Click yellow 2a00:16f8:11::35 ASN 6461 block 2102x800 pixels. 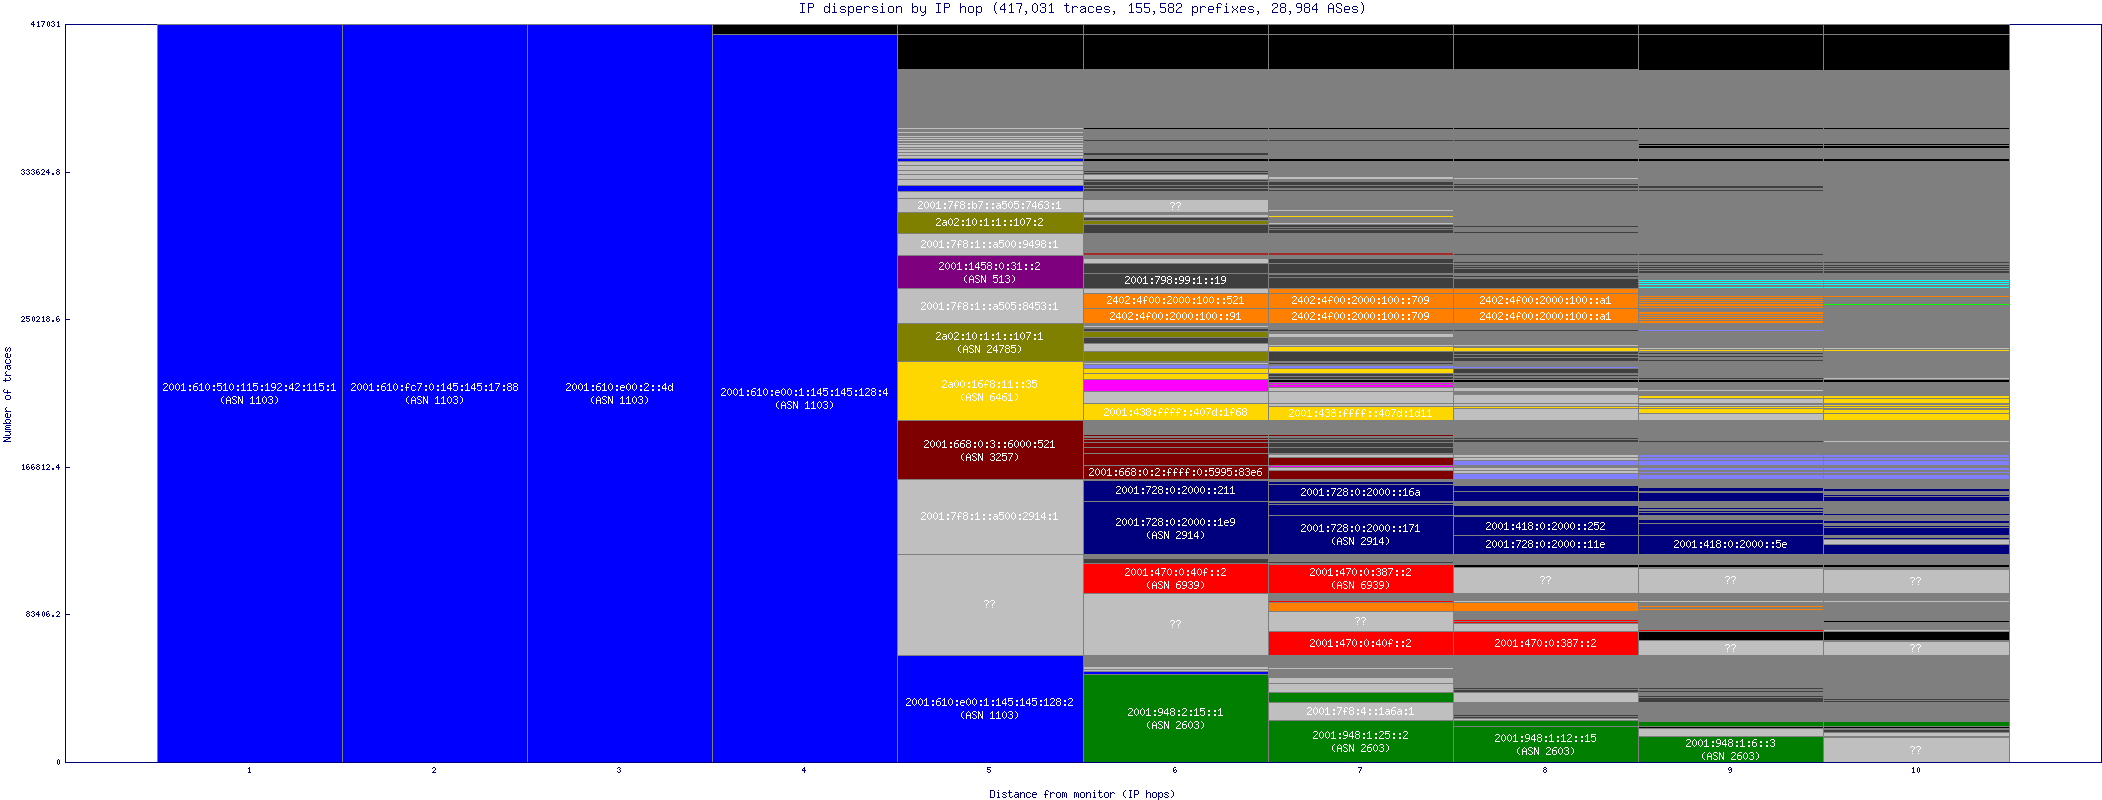[x=989, y=391]
